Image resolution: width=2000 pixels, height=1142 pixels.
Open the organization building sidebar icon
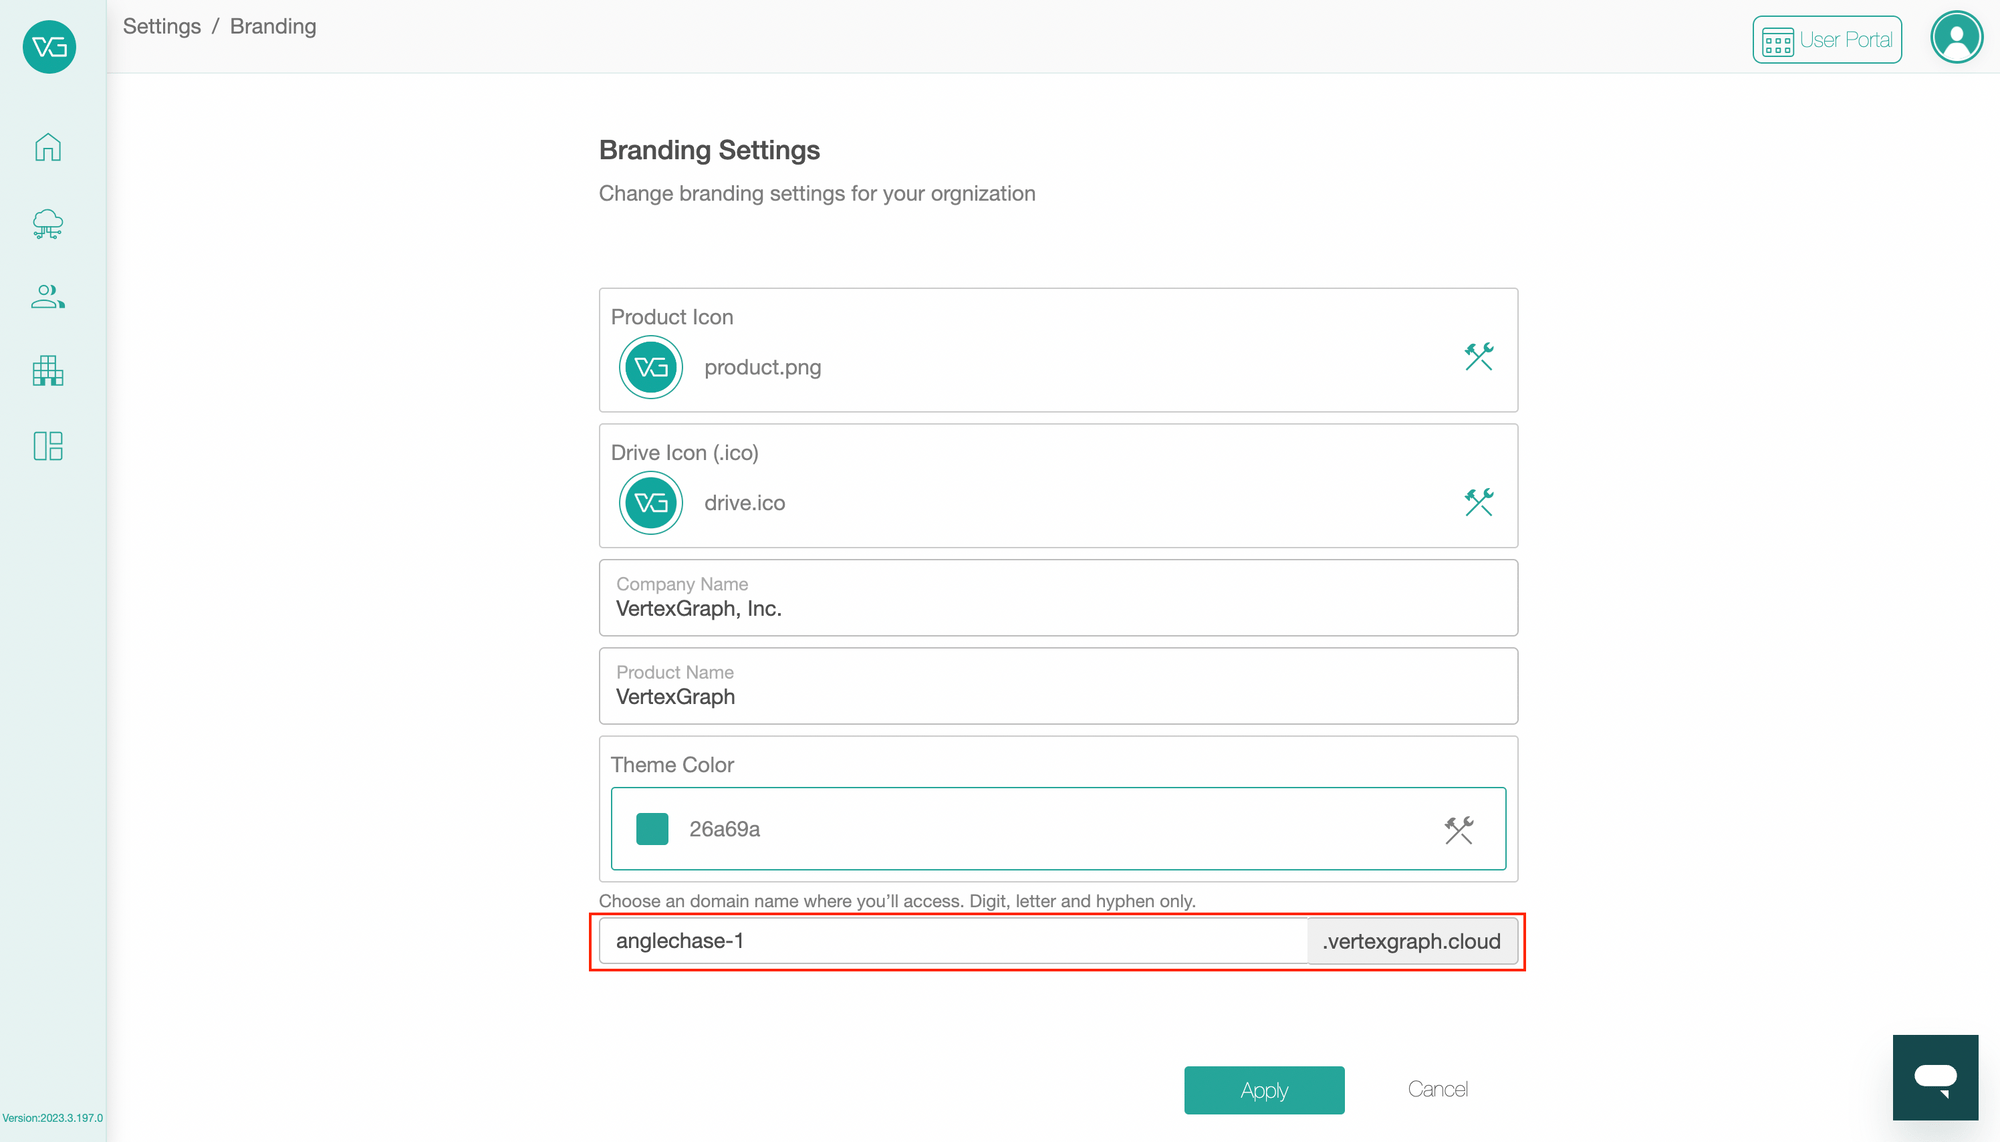48,371
